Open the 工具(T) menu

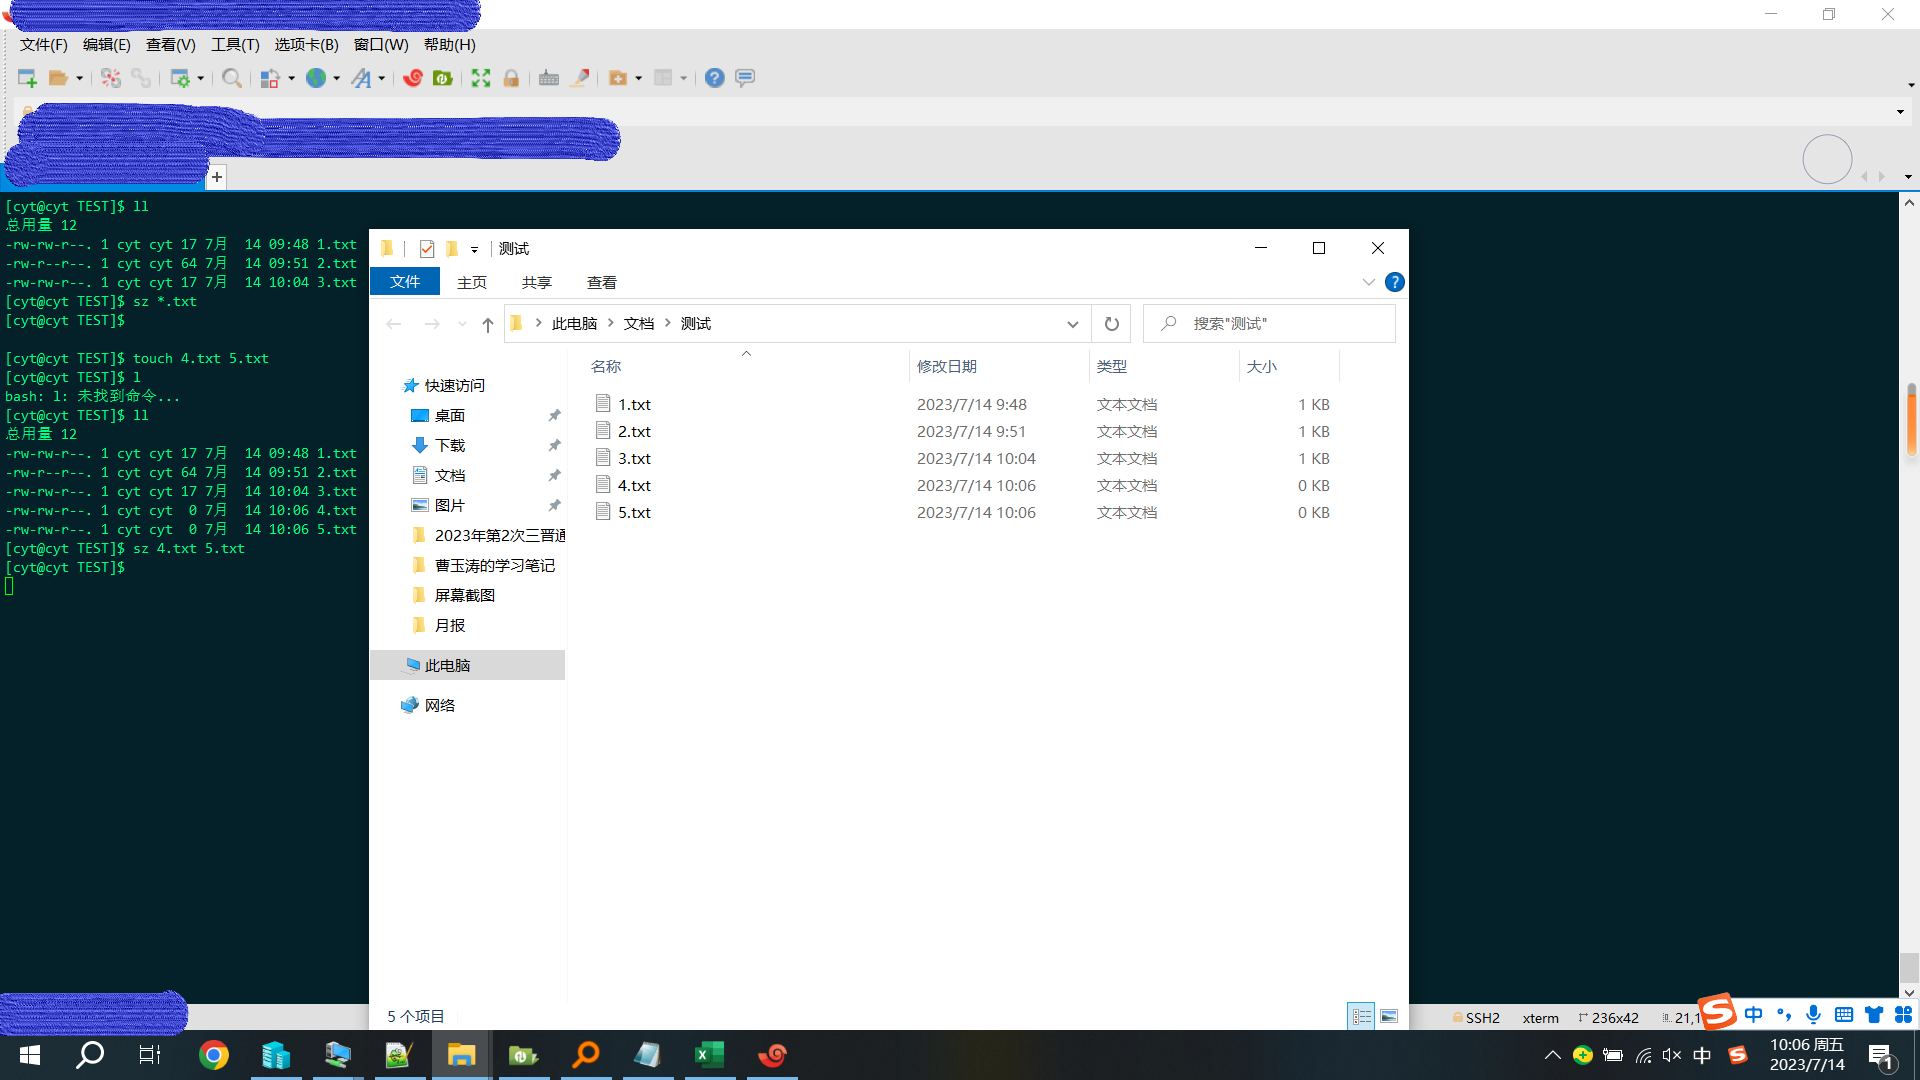pyautogui.click(x=235, y=45)
